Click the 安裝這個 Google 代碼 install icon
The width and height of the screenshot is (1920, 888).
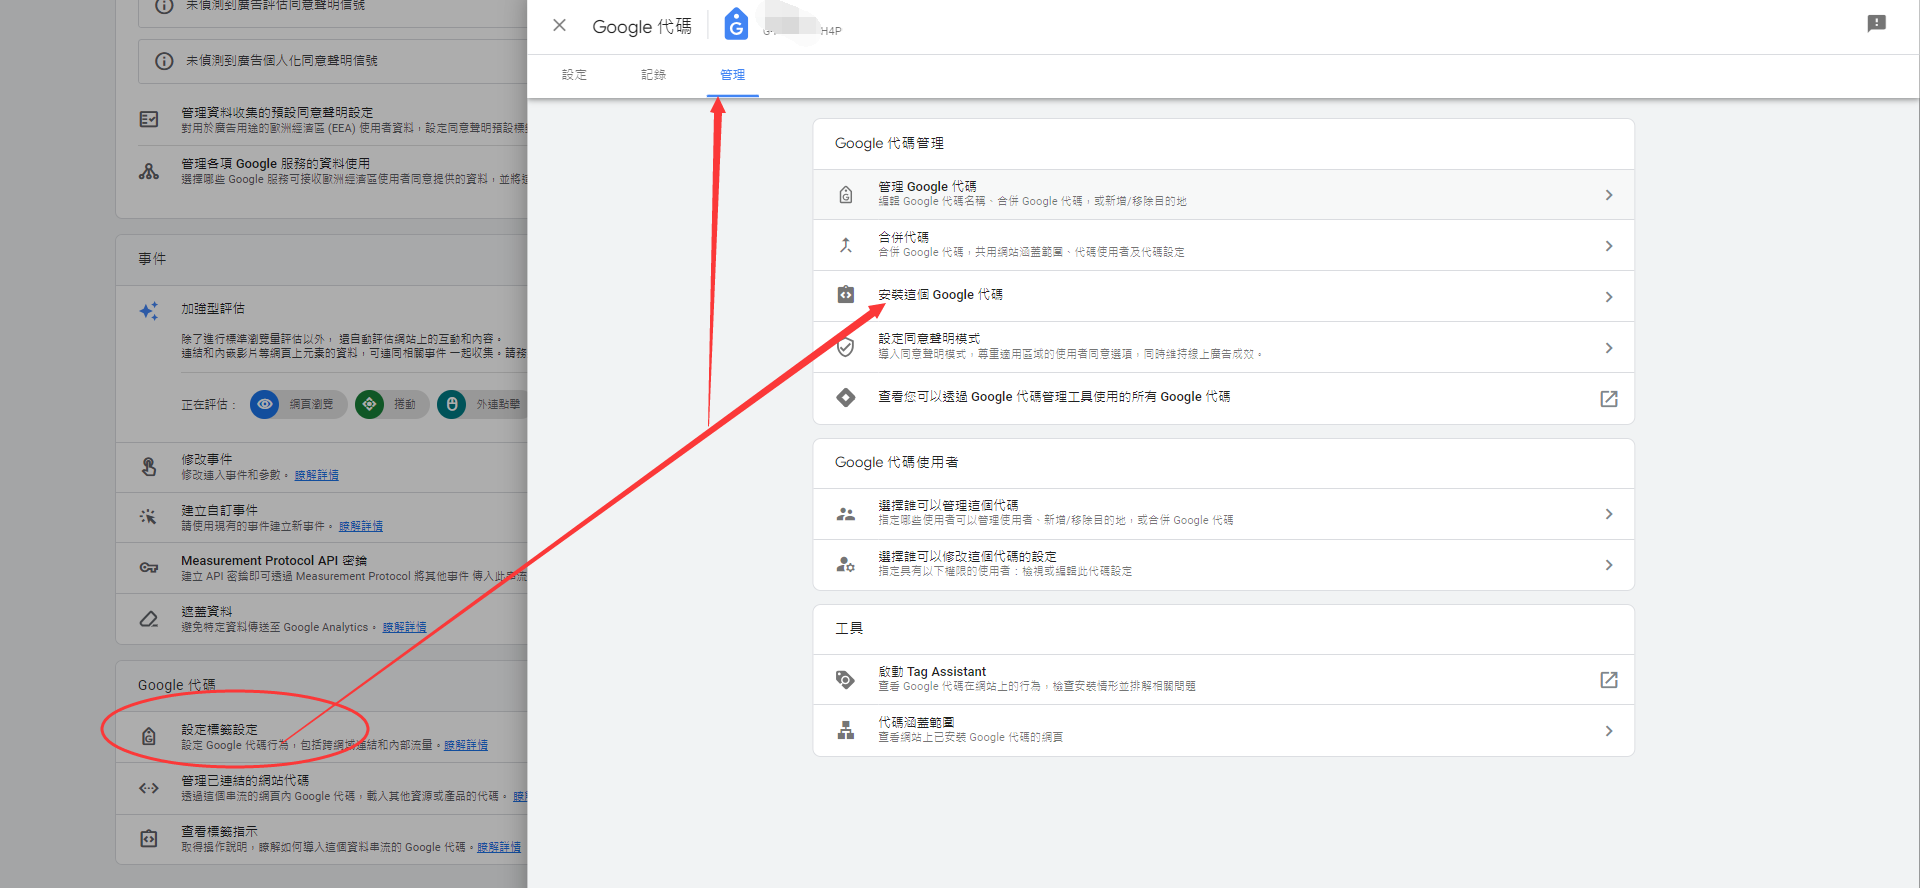[x=846, y=295]
